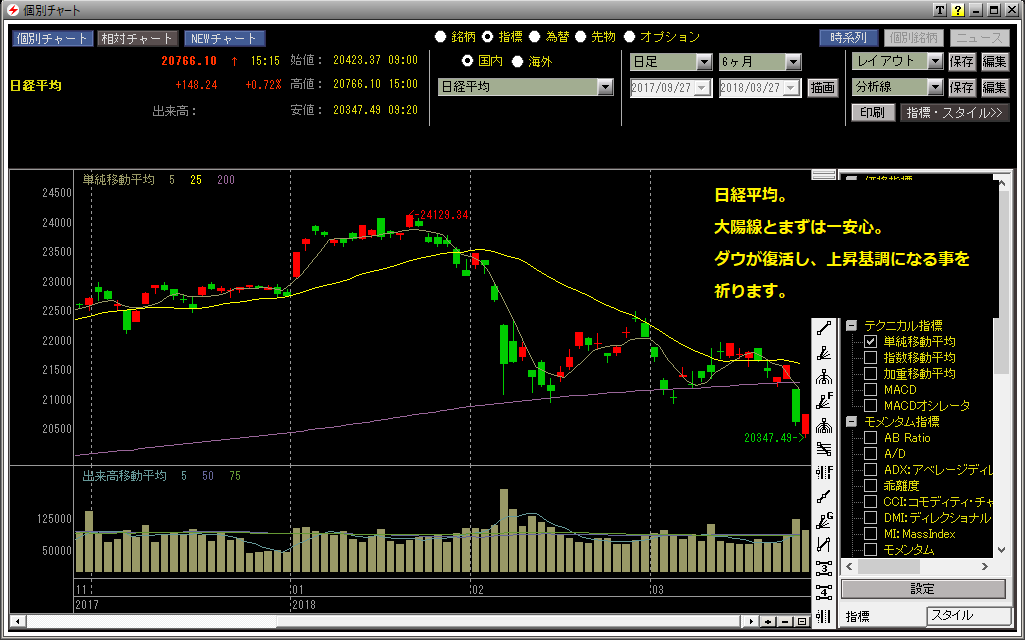Check the 乖離度 indicator

pos(870,486)
